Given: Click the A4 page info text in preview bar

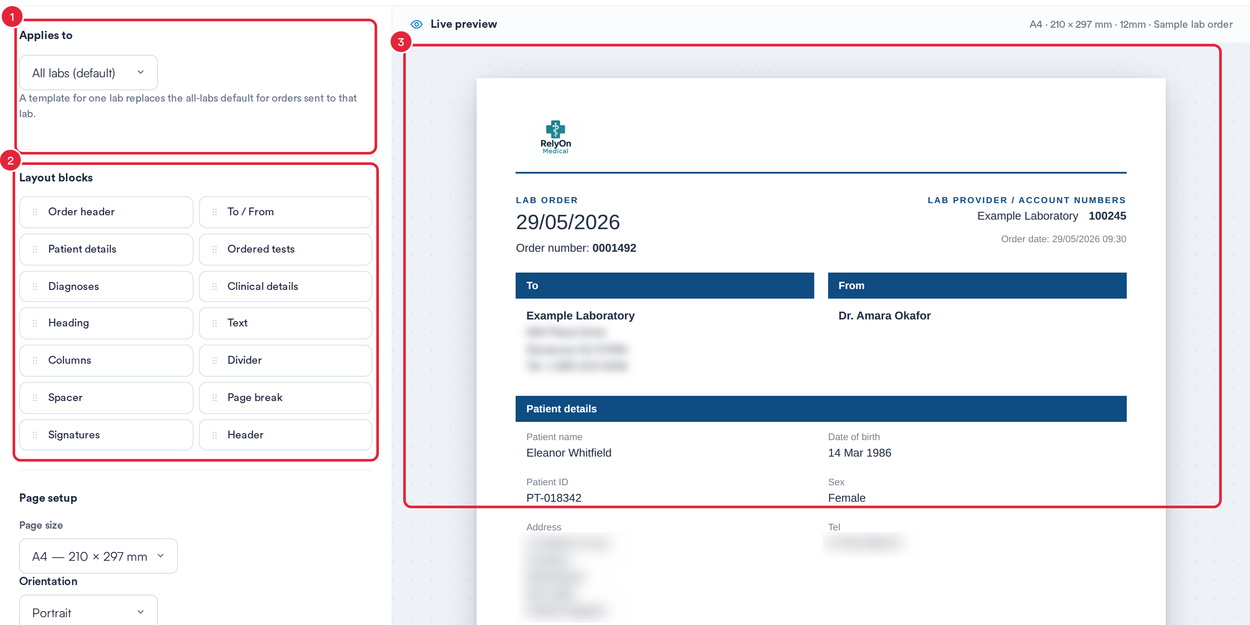Looking at the screenshot, I should click(1131, 24).
